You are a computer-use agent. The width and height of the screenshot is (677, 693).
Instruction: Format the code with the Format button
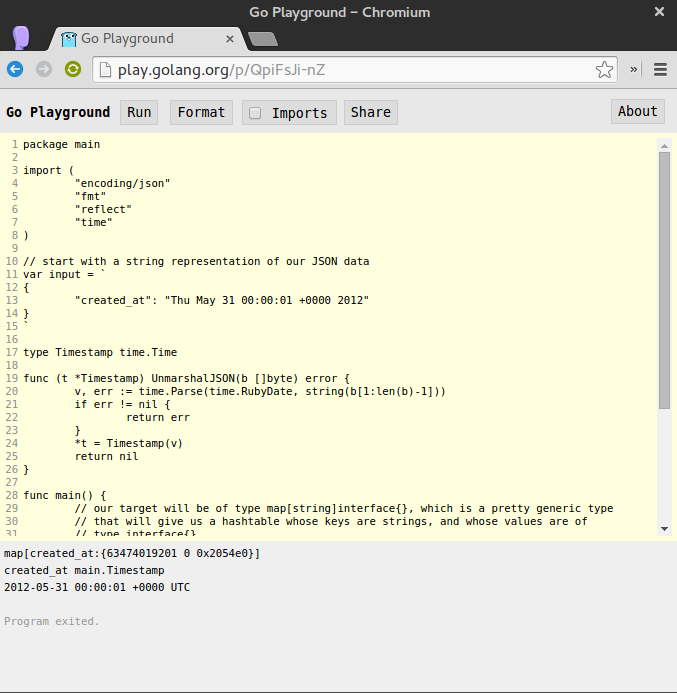click(202, 112)
